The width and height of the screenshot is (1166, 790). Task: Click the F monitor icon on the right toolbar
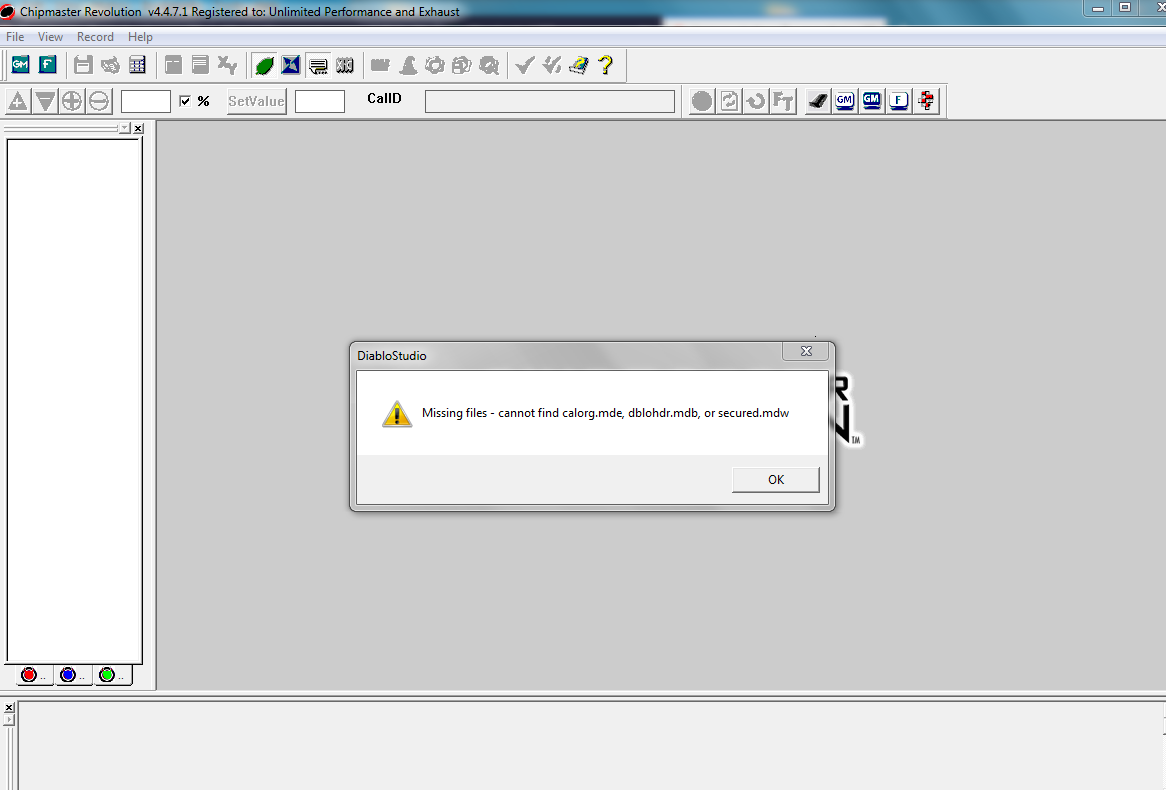pyautogui.click(x=898, y=100)
